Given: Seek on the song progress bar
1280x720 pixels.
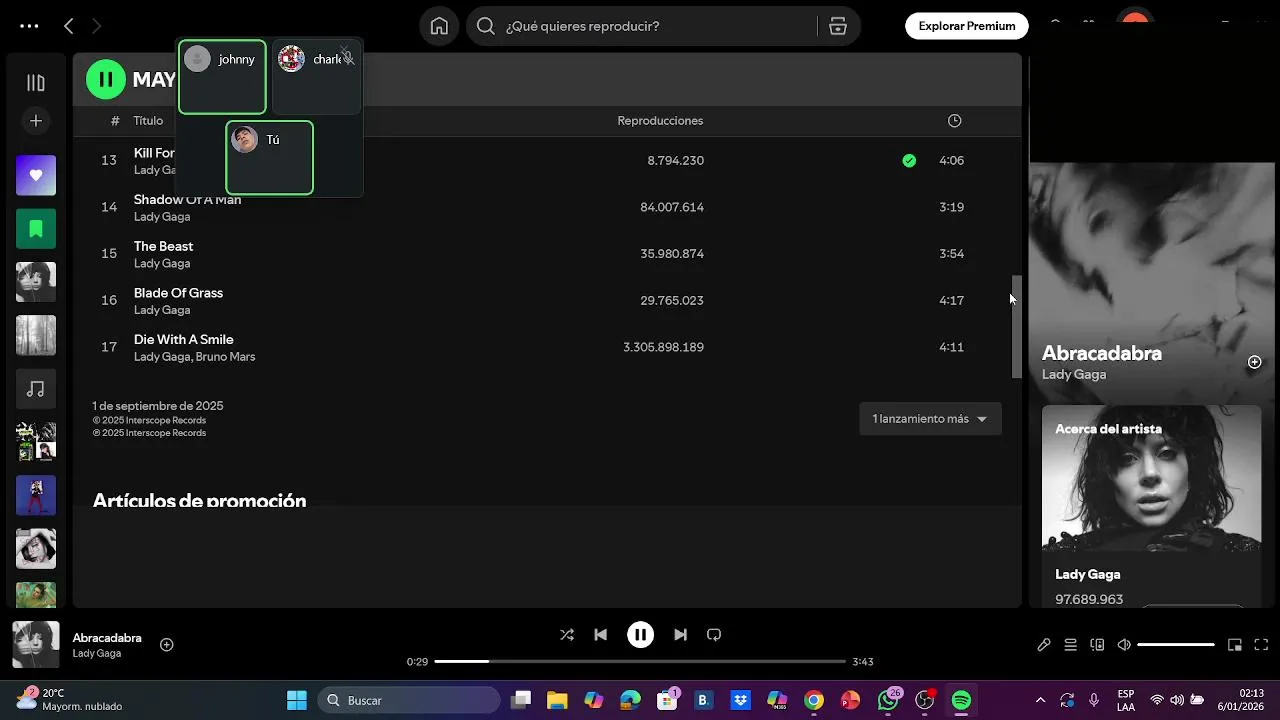Looking at the screenshot, I should [x=640, y=661].
